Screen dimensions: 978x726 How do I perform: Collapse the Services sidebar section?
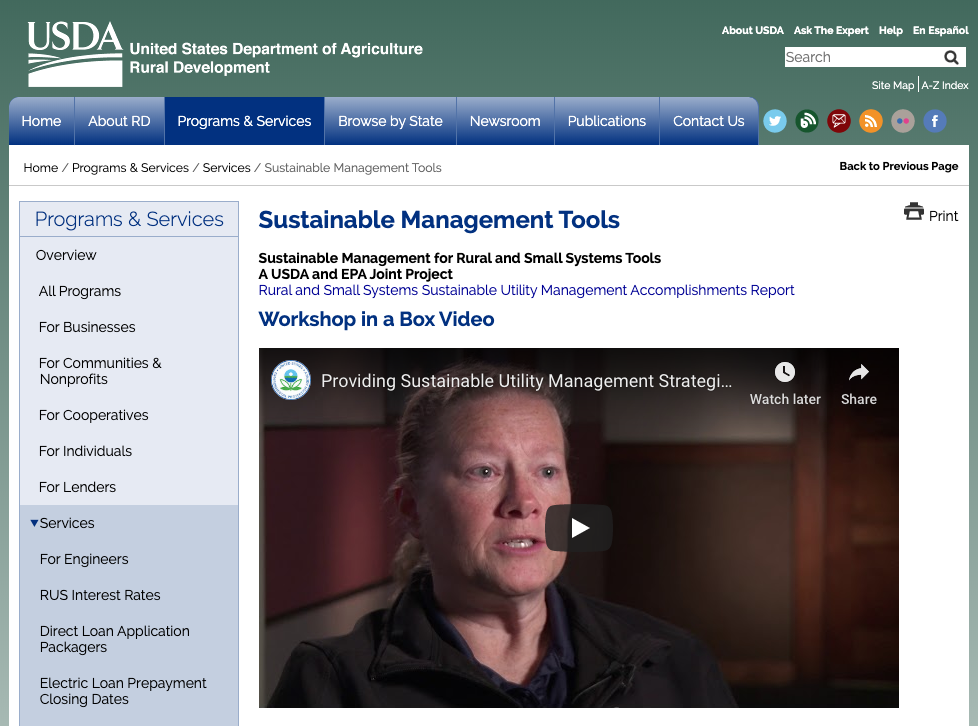pyautogui.click(x=34, y=523)
